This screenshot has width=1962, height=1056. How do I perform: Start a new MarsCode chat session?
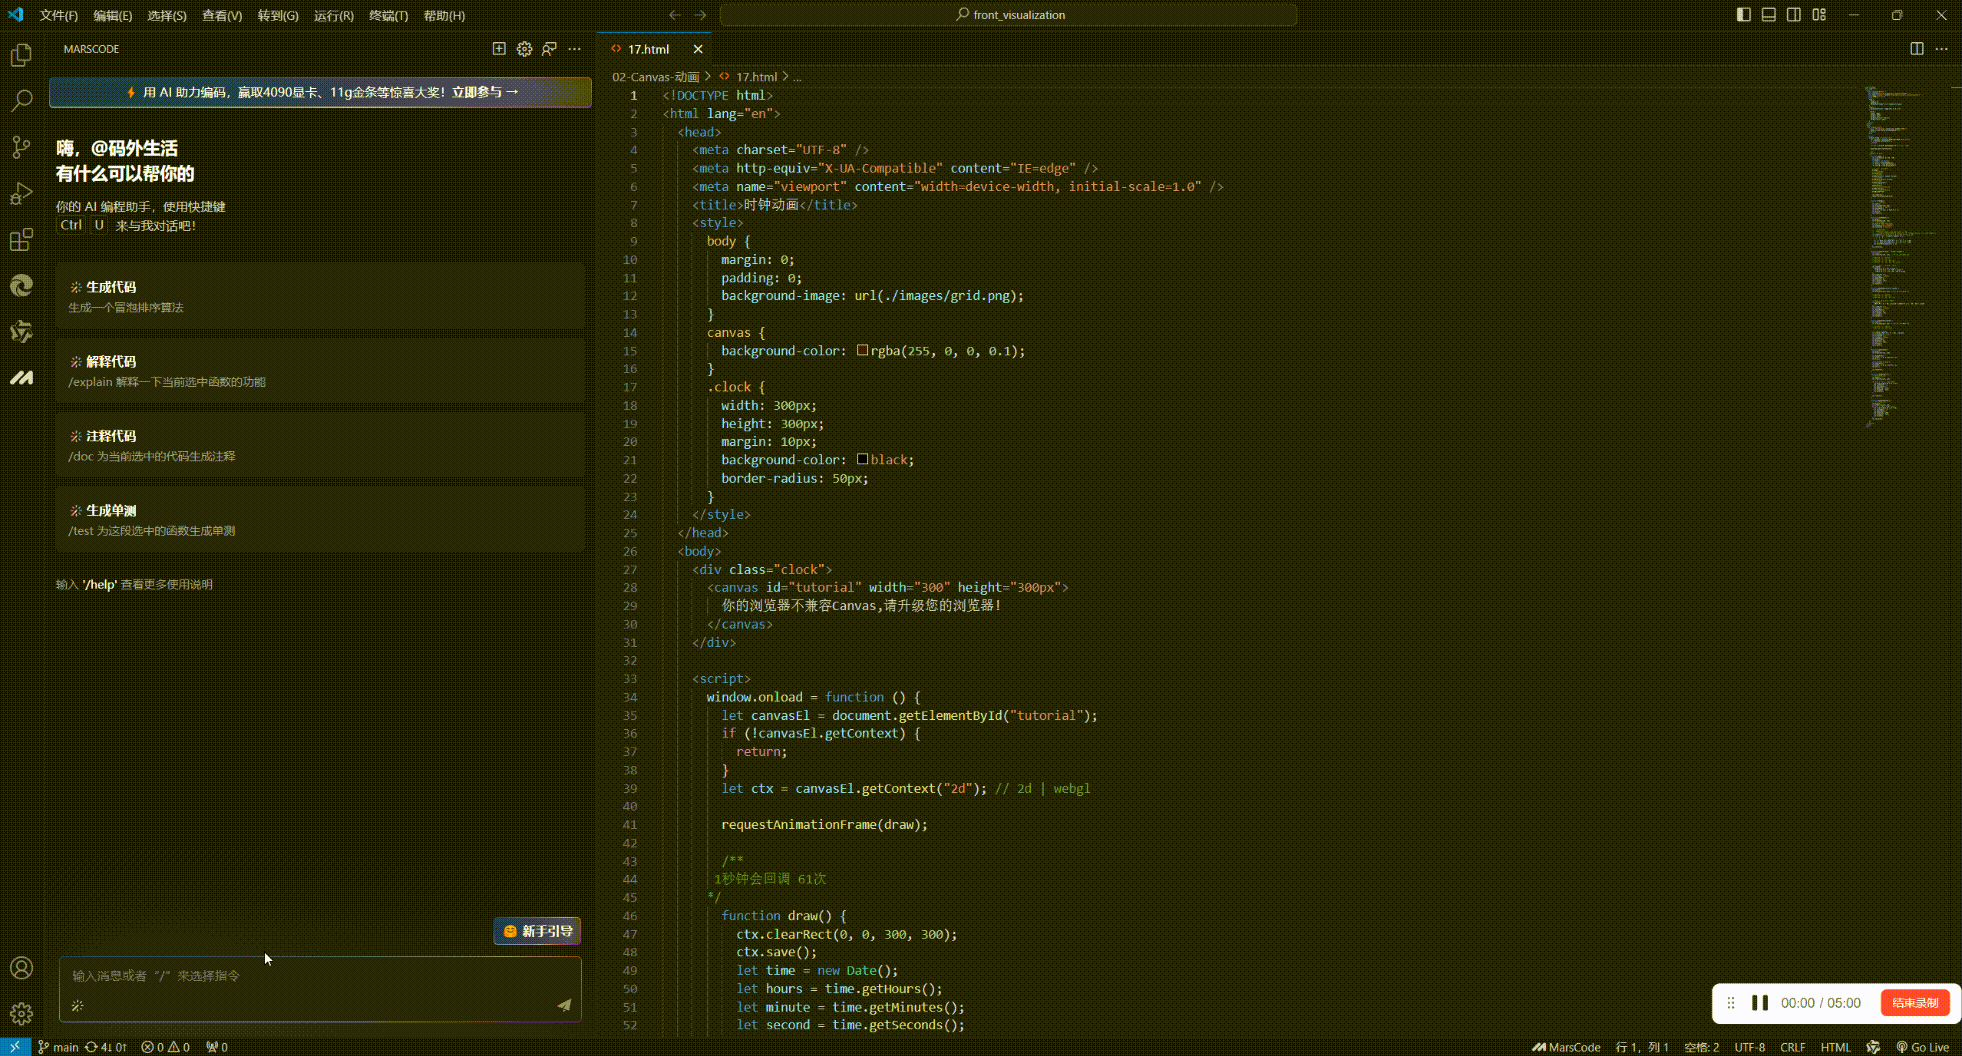(499, 49)
